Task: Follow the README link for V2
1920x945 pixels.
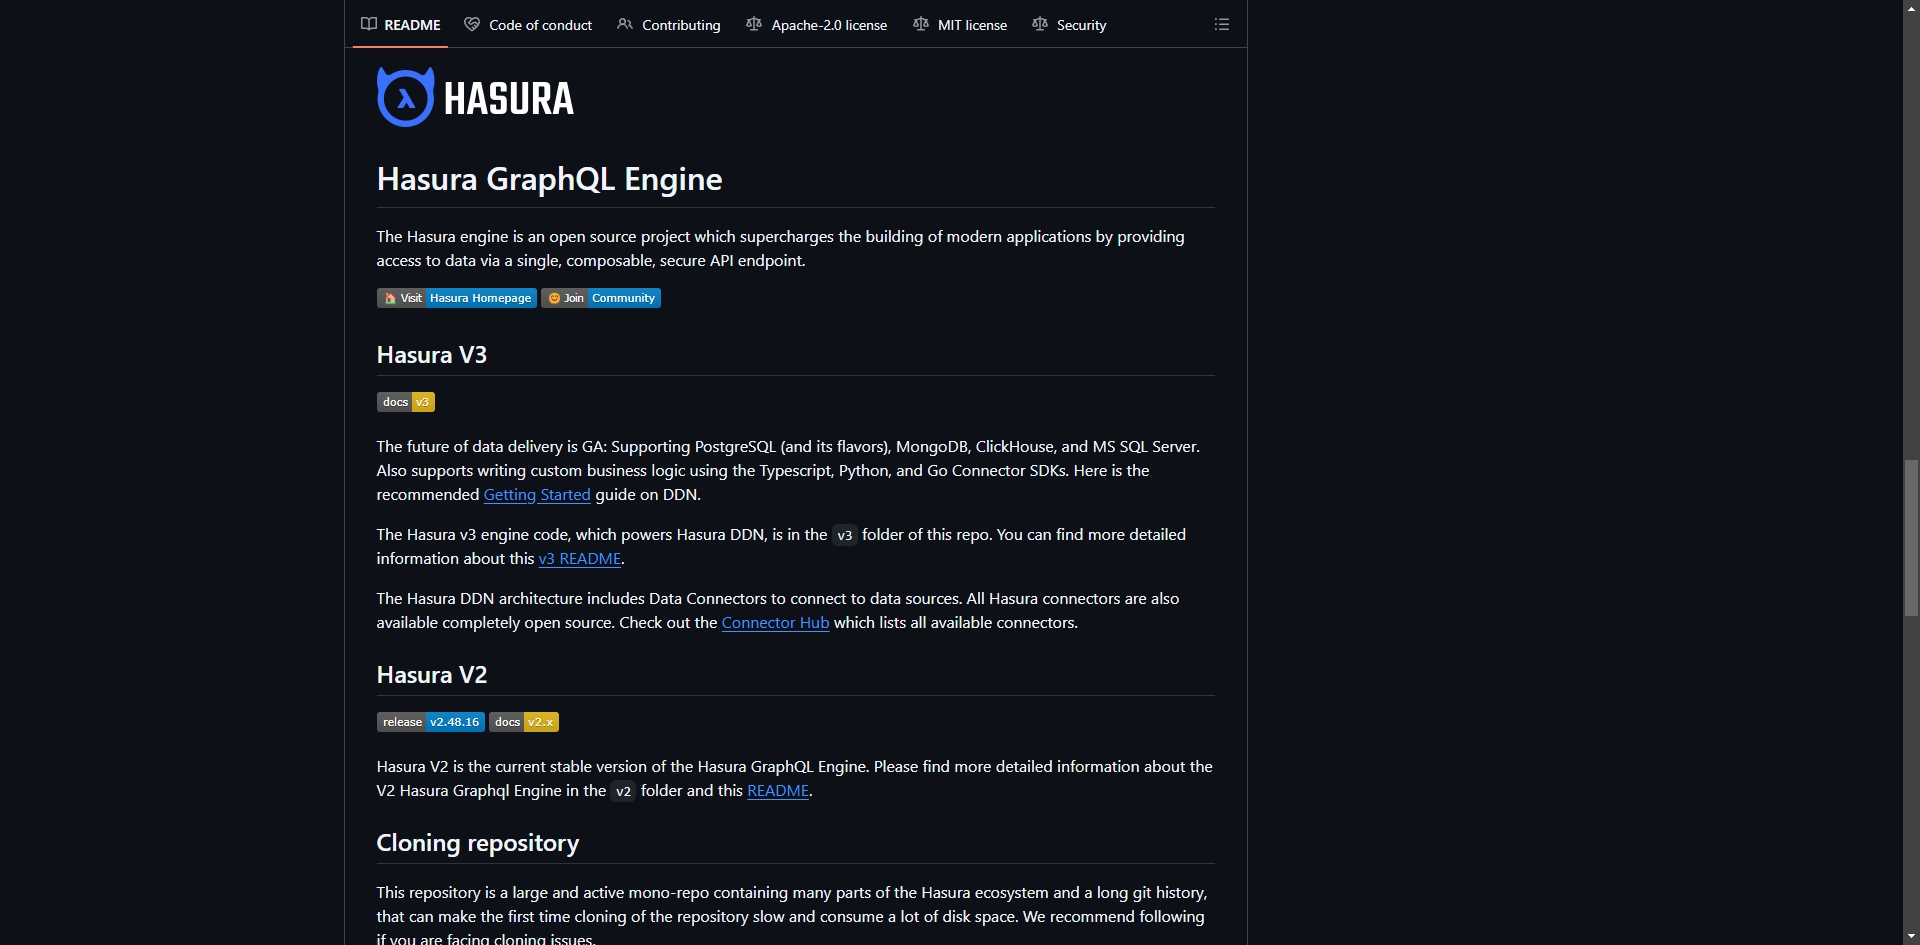Action: pos(778,791)
